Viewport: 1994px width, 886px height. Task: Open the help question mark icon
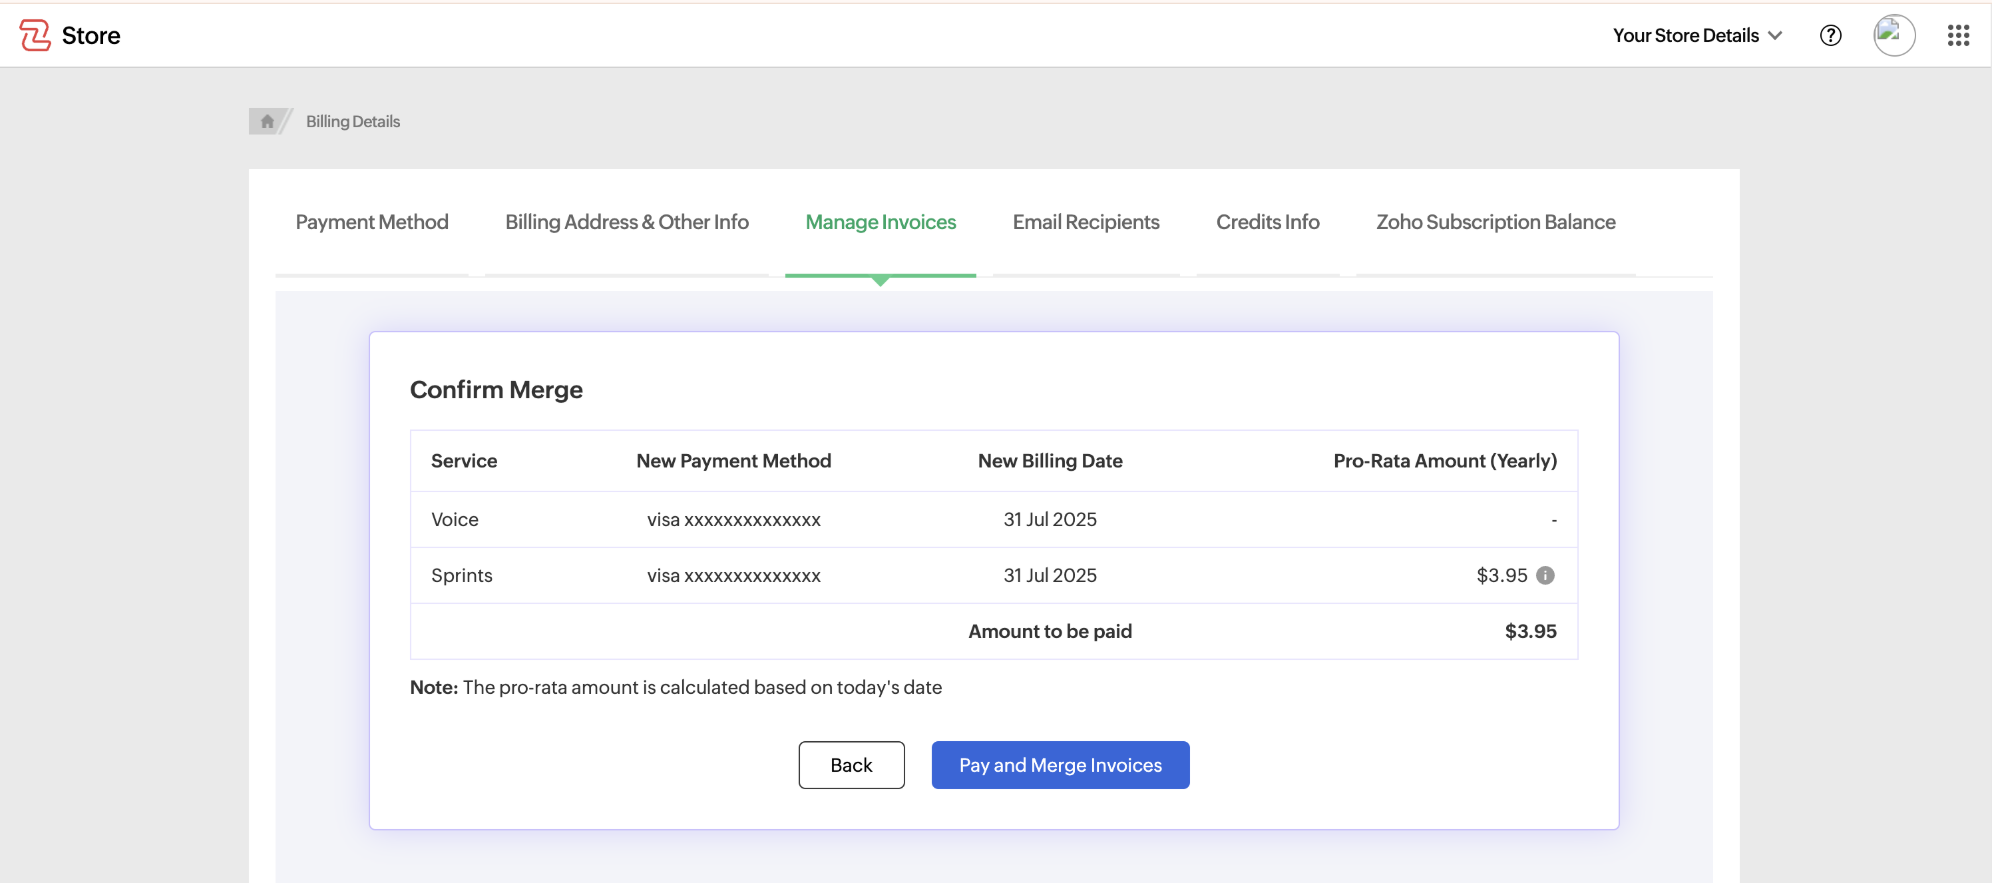pos(1830,36)
